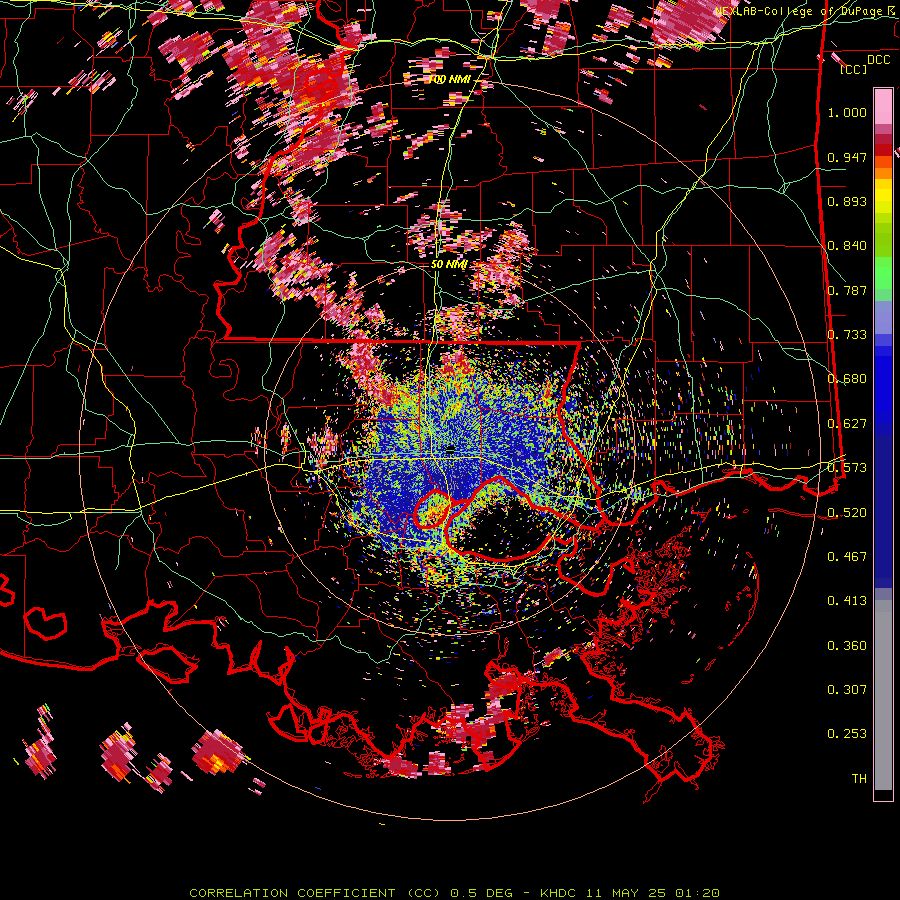Select the 0.467 scale value
Viewport: 900px width, 900px height.
[x=847, y=557]
